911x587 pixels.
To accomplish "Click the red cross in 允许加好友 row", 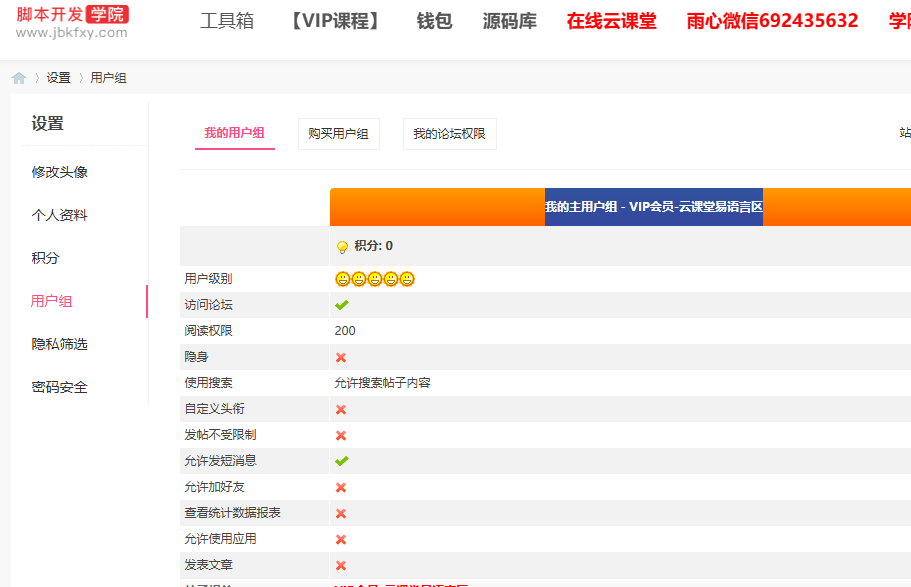I will point(341,488).
